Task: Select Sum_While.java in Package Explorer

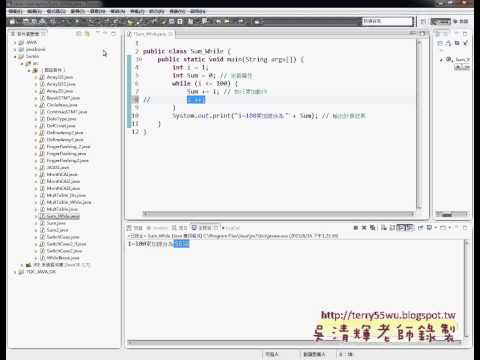Action: [59, 216]
